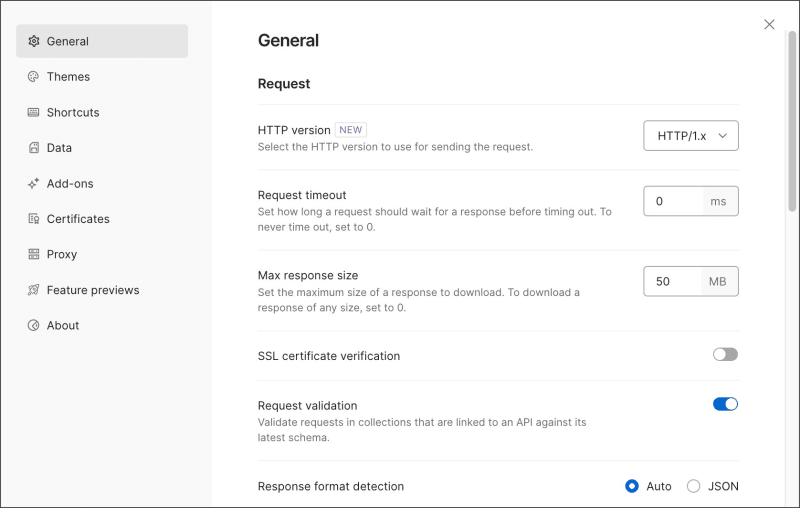Click the Certificates icon in sidebar

34,219
